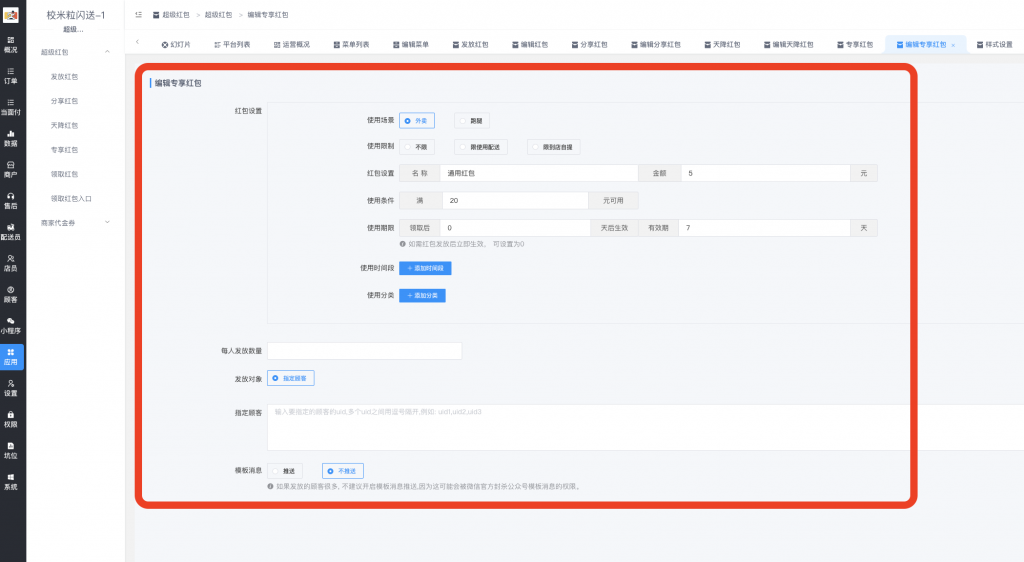This screenshot has height=562, width=1024.
Task: Focus the 领取后 days field showing 0
Action: pos(515,228)
